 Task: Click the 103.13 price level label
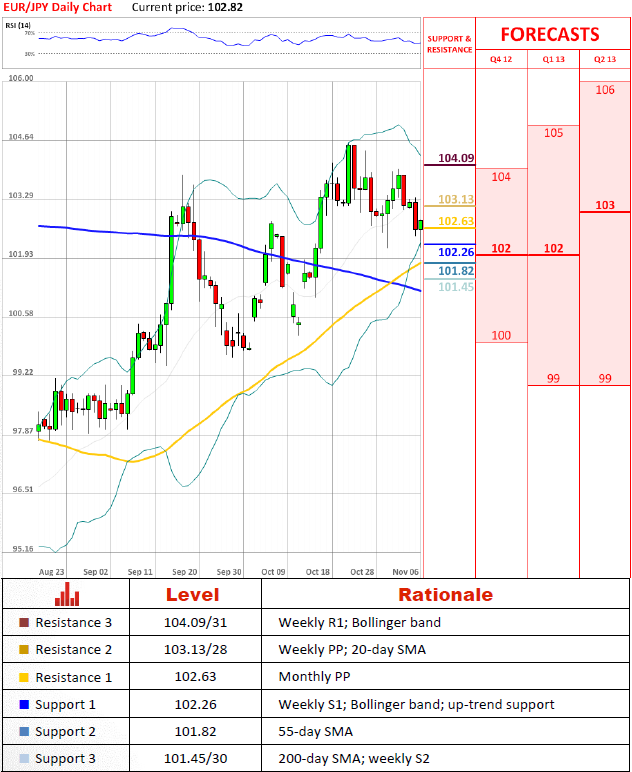(x=456, y=200)
